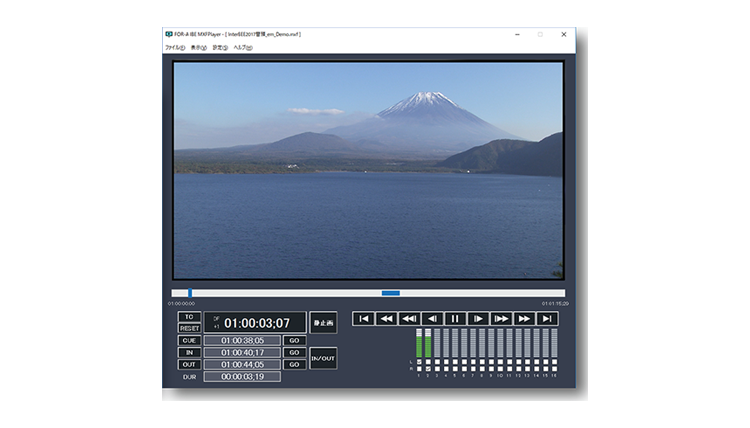This screenshot has width=750, height=428.
Task: Jump to the start of the clip
Action: pyautogui.click(x=364, y=319)
